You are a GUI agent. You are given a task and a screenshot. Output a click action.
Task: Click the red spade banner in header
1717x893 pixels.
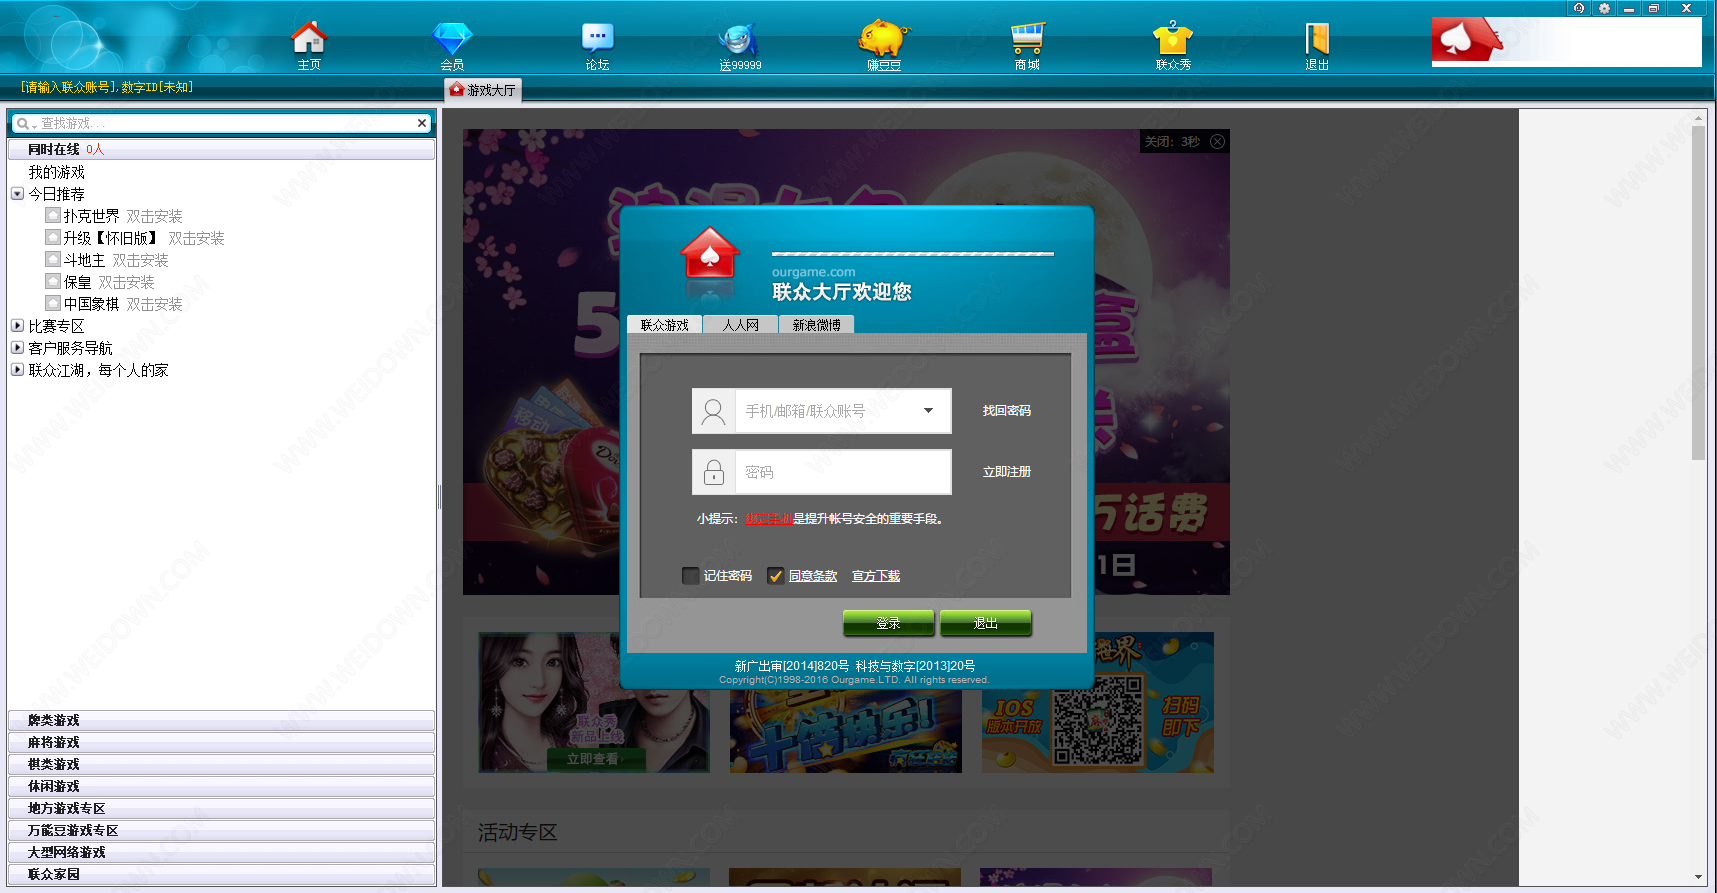point(1566,42)
